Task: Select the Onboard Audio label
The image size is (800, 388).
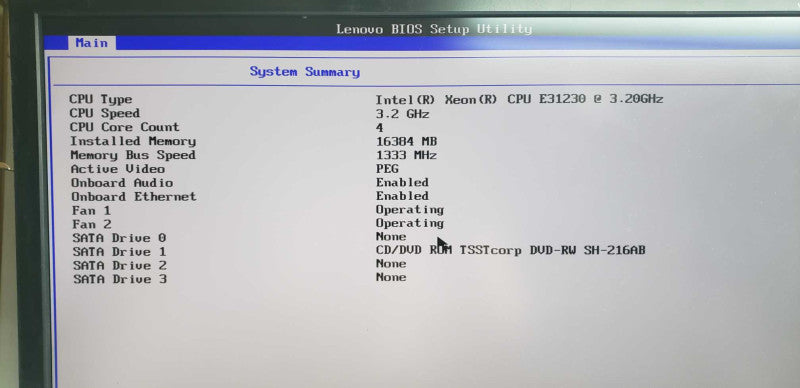Action: pyautogui.click(x=122, y=182)
